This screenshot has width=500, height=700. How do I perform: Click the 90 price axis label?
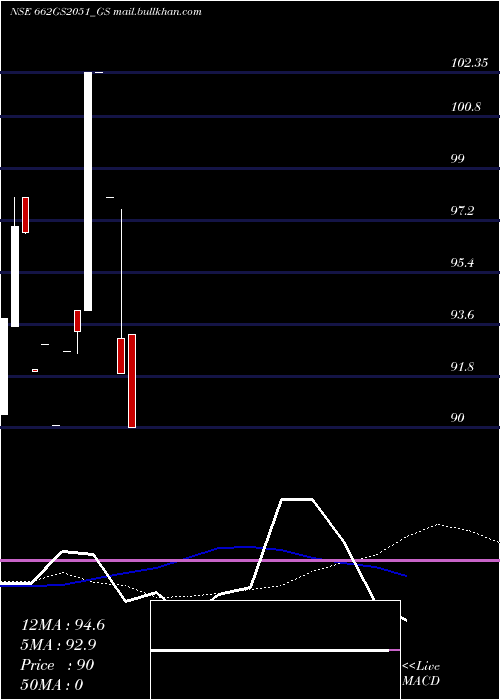458,418
